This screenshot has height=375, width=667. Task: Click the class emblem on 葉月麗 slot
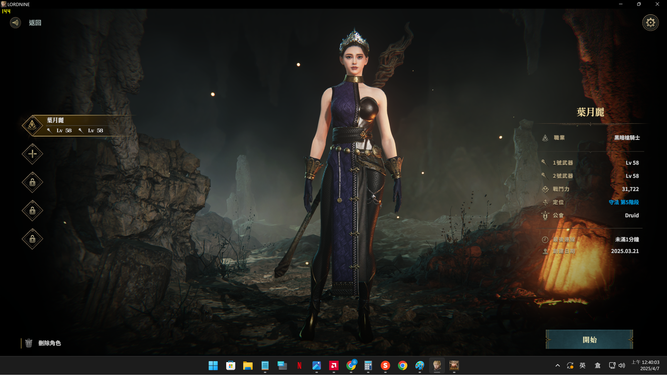32,125
